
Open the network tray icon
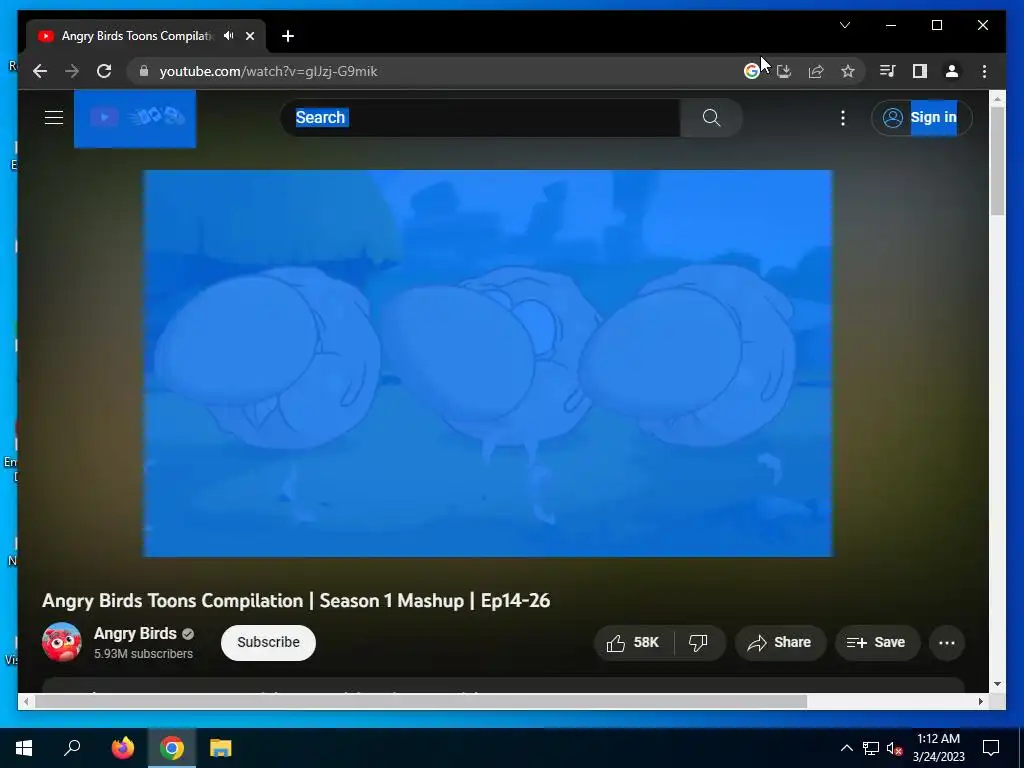click(871, 748)
